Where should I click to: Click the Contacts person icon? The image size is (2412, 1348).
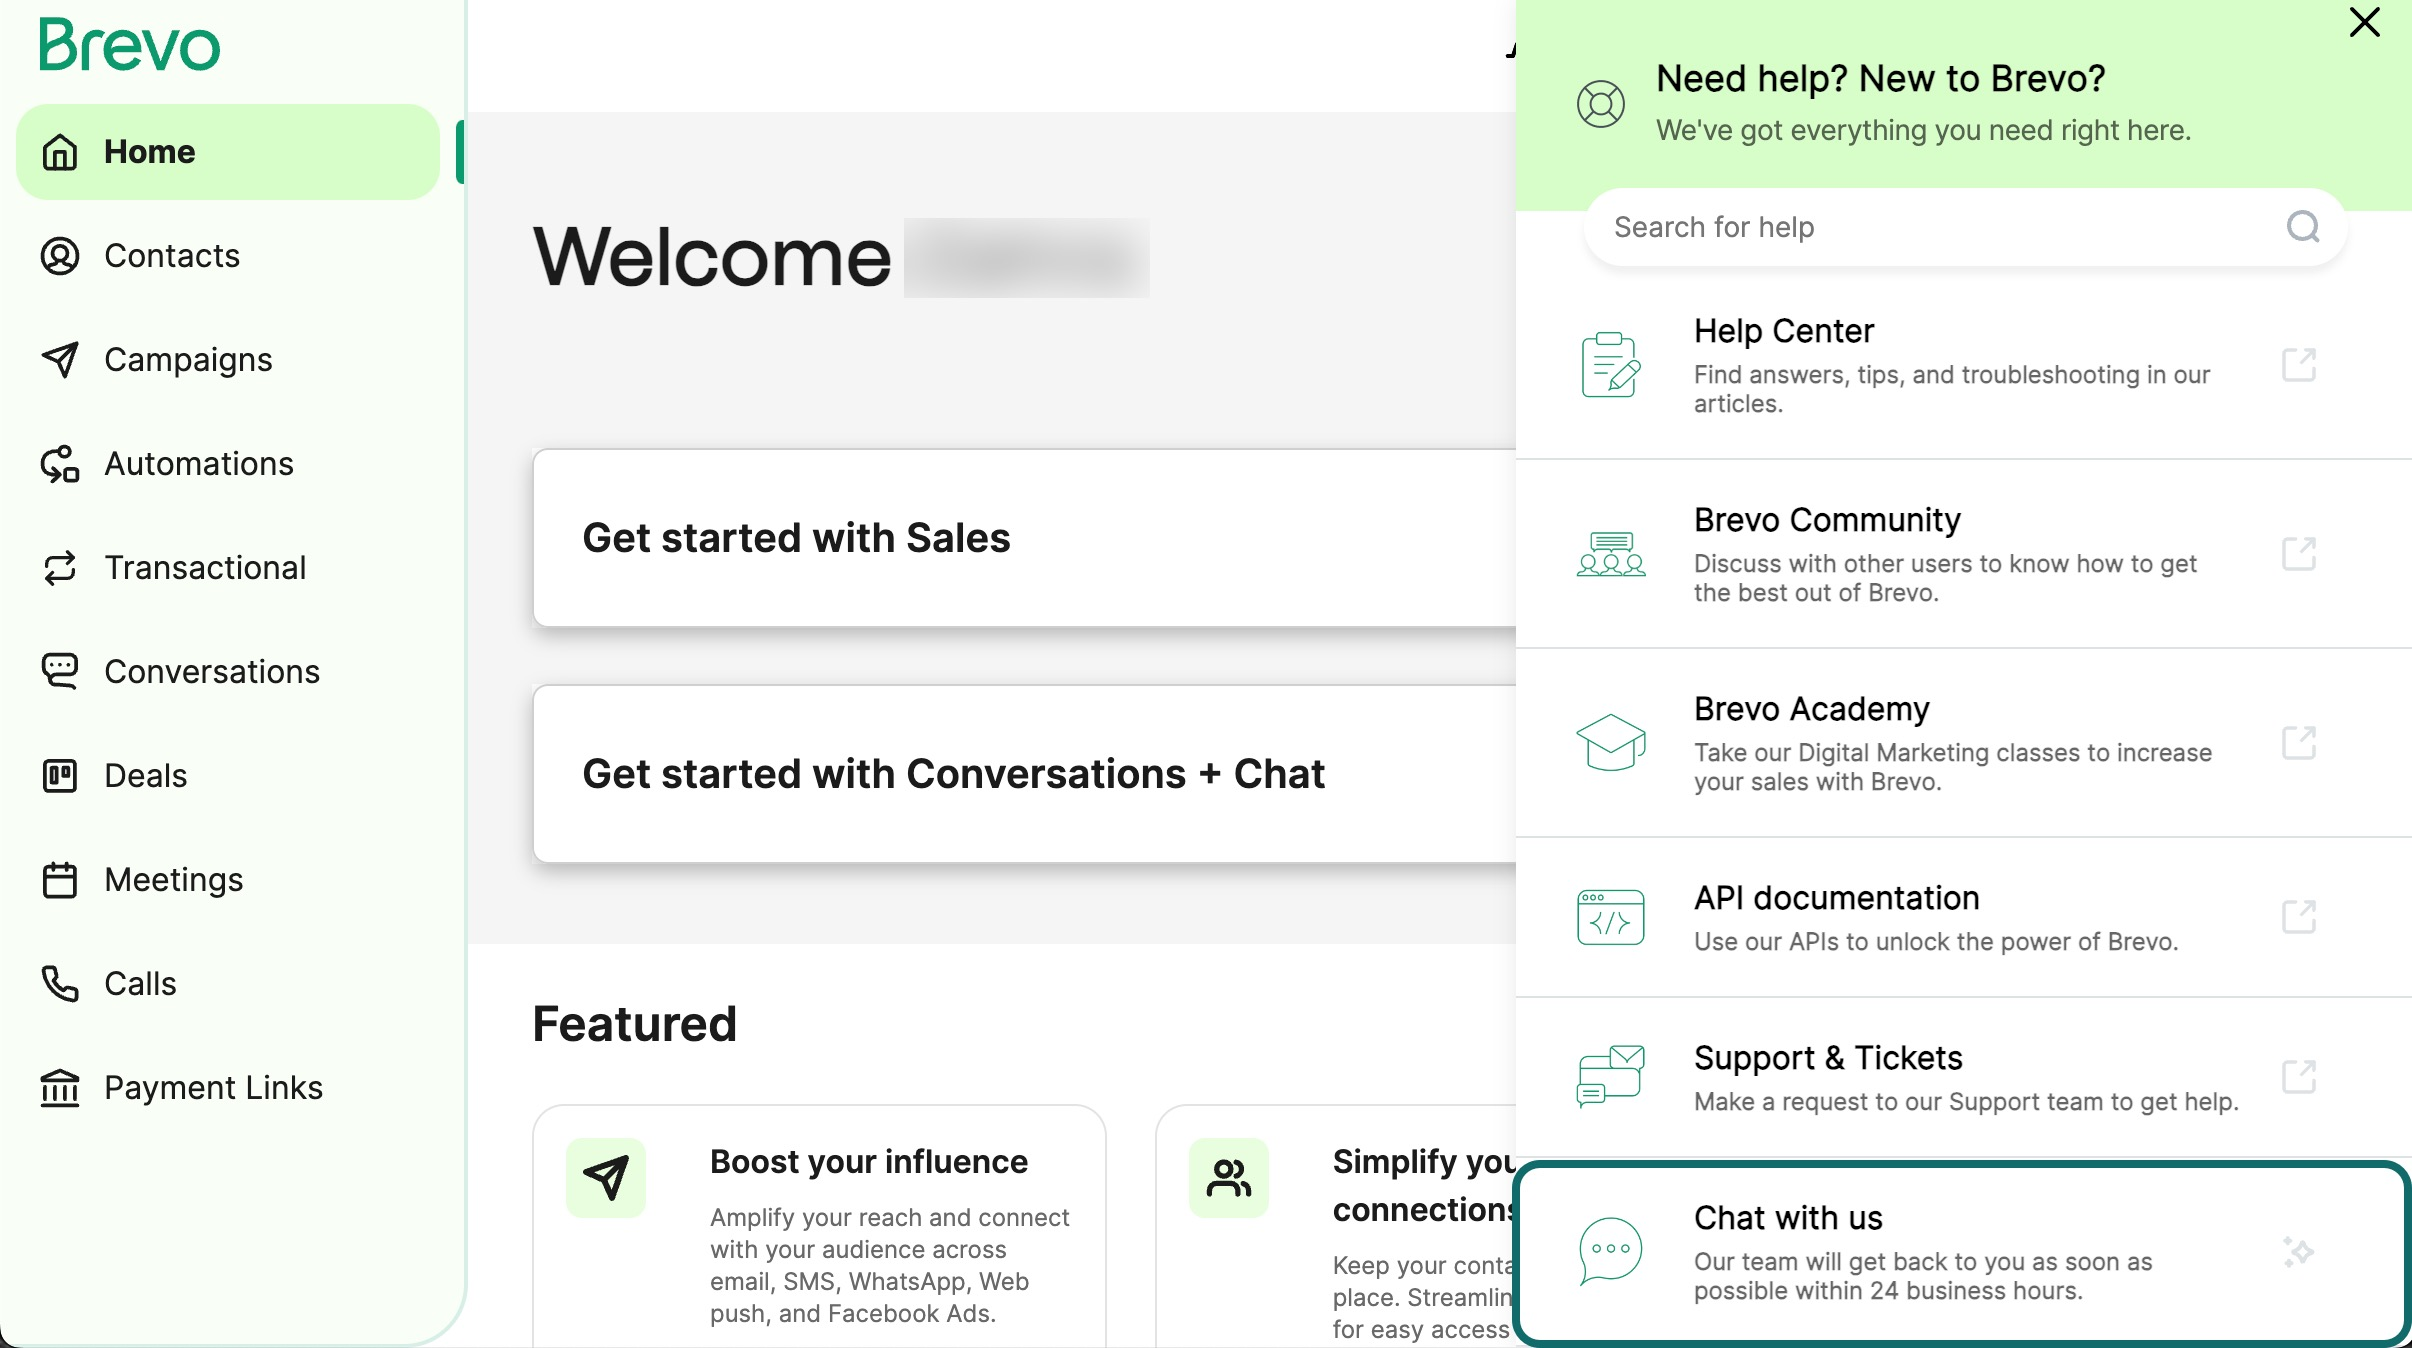(x=60, y=256)
